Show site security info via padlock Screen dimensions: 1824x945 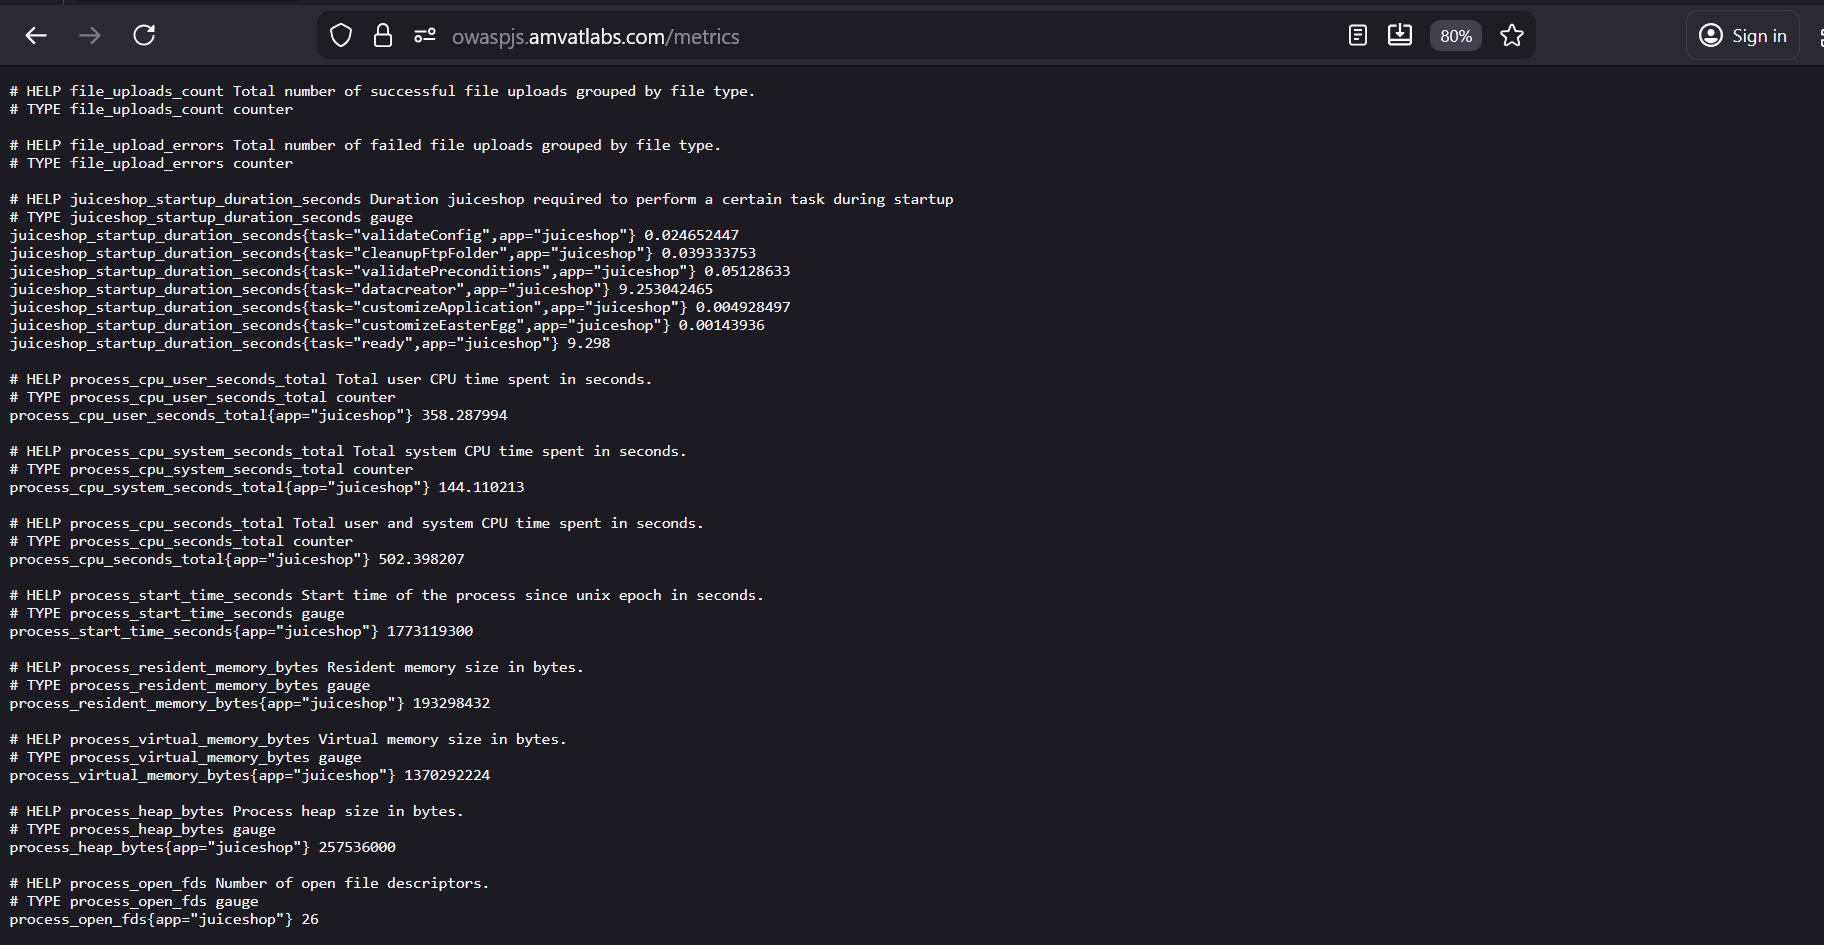click(x=382, y=36)
